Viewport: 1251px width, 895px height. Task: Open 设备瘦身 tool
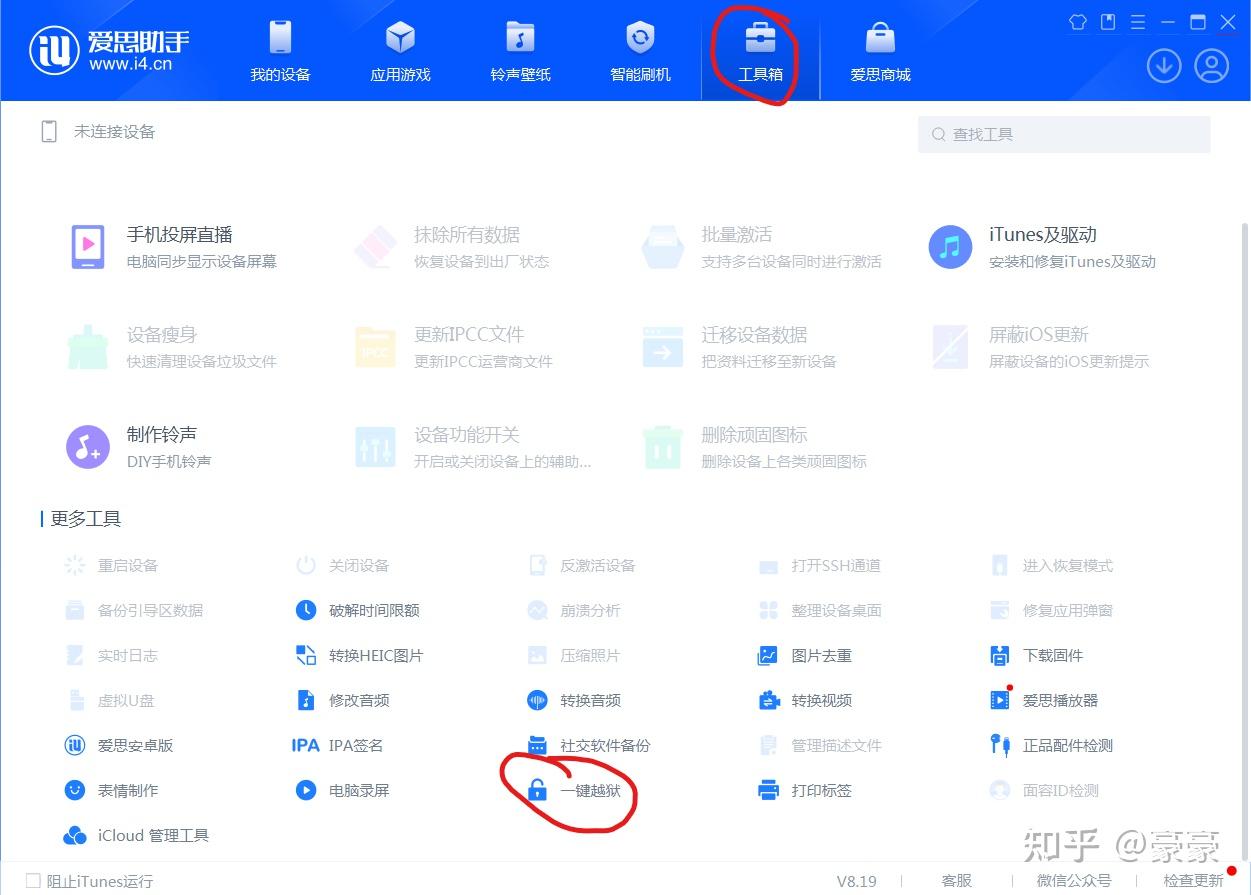[171, 347]
